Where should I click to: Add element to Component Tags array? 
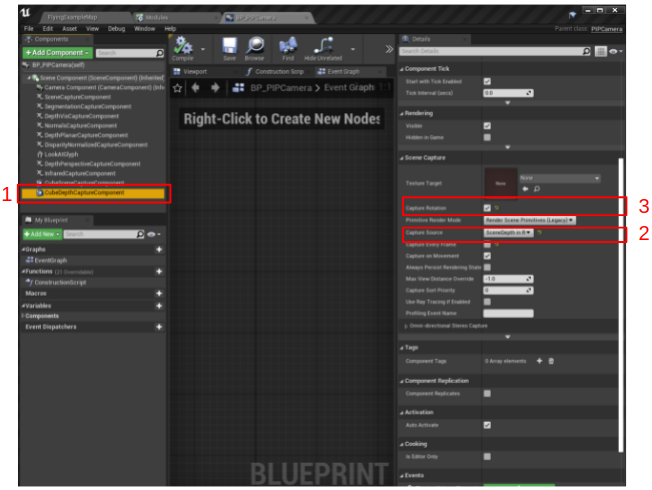click(539, 361)
